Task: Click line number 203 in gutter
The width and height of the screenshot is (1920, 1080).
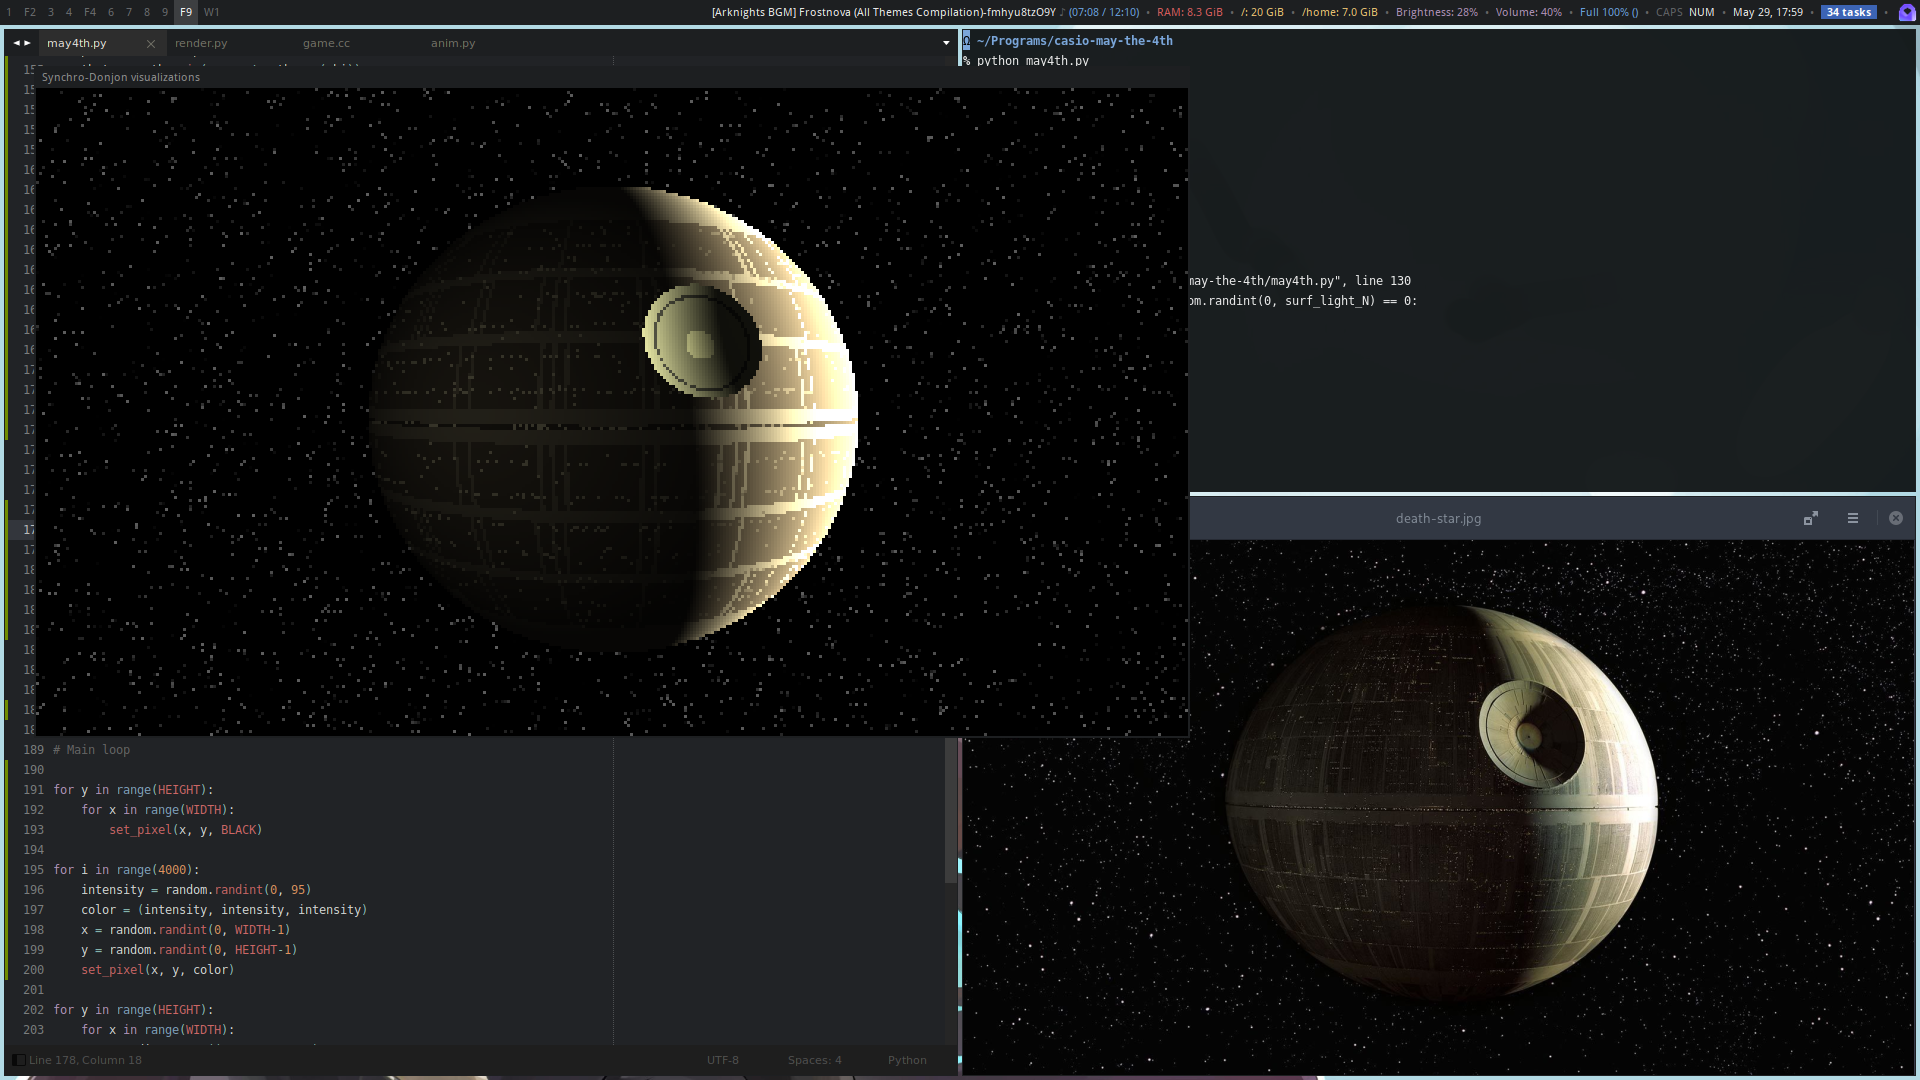Action: tap(33, 1030)
